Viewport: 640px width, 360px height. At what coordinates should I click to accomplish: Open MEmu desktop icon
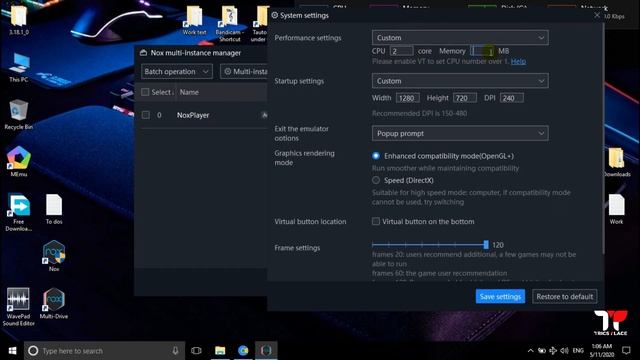(18, 161)
